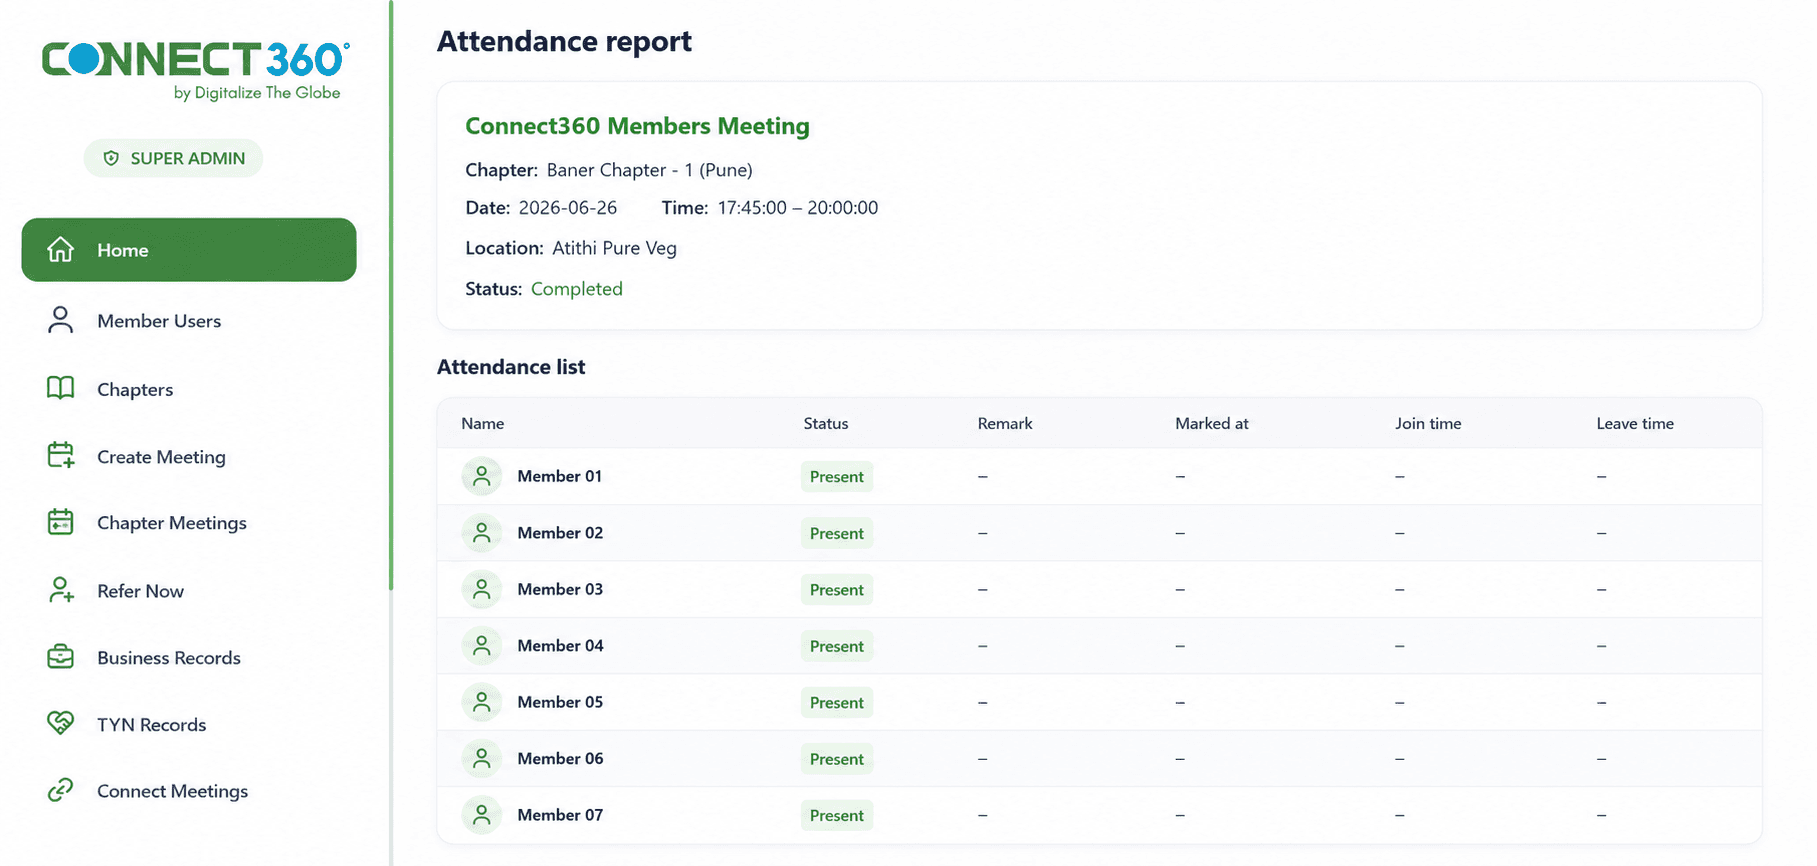Click the time 17:45:00 – 20:00:00
The image size is (1817, 866).
[x=798, y=208]
